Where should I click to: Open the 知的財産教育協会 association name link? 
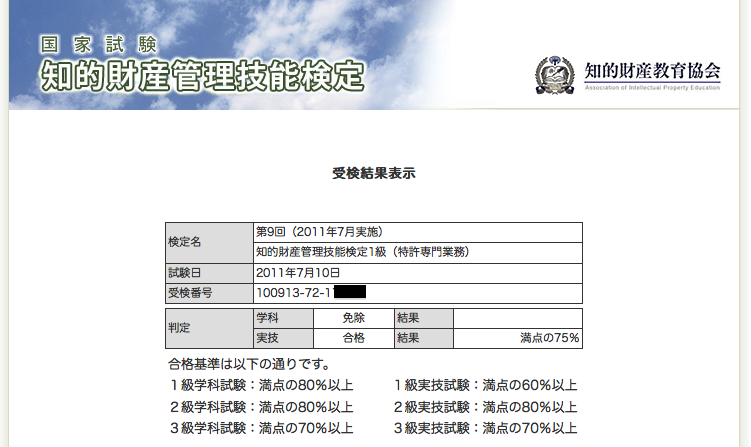[652, 70]
